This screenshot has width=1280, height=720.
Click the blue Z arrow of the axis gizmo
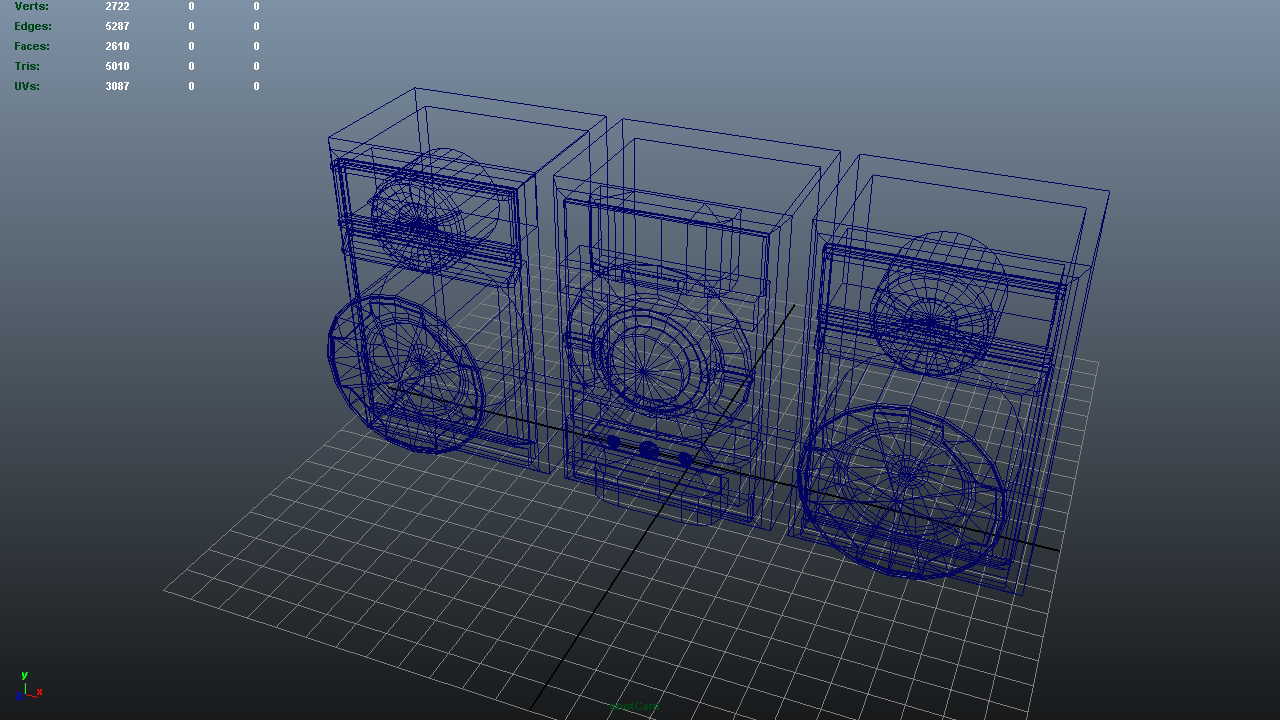coord(19,696)
